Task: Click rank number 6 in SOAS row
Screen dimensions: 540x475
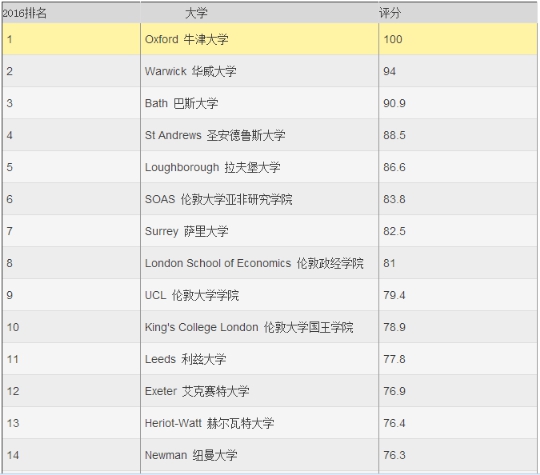Action: (10, 199)
